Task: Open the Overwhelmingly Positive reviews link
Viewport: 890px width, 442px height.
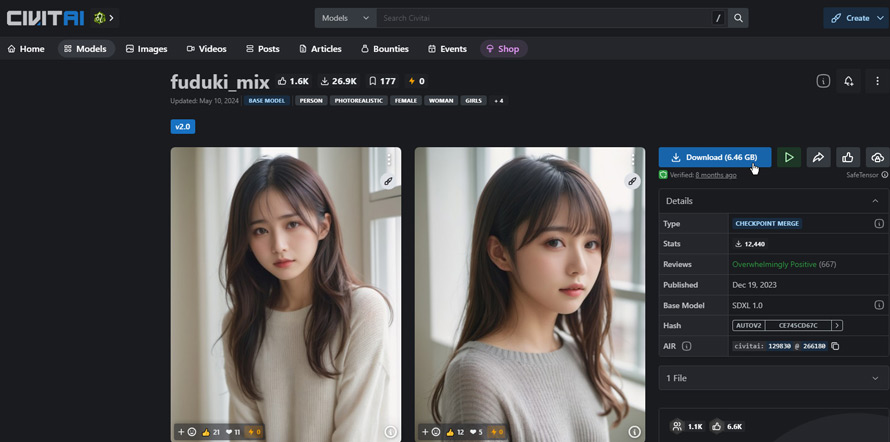Action: 774,264
